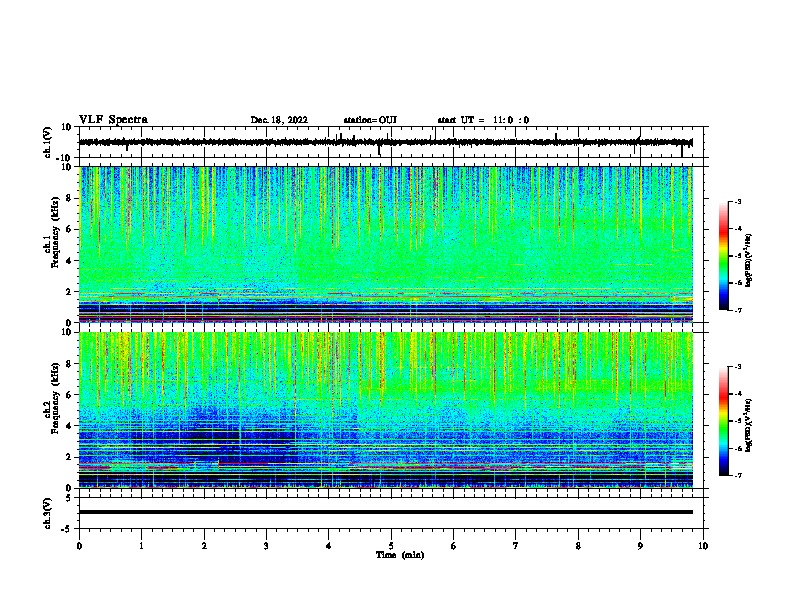The image size is (792, 612).
Task: Click the "ch.1(V)" axis label
Action: pyautogui.click(x=48, y=142)
